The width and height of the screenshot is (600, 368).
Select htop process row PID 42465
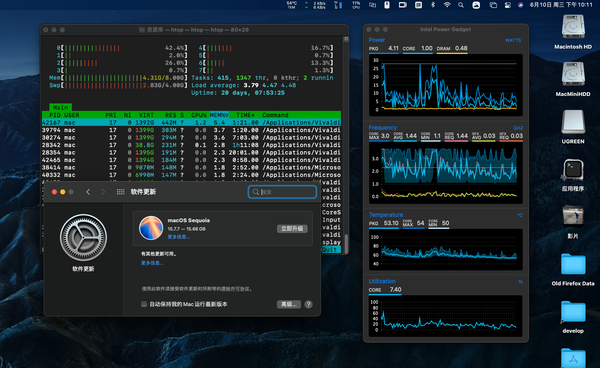191,160
